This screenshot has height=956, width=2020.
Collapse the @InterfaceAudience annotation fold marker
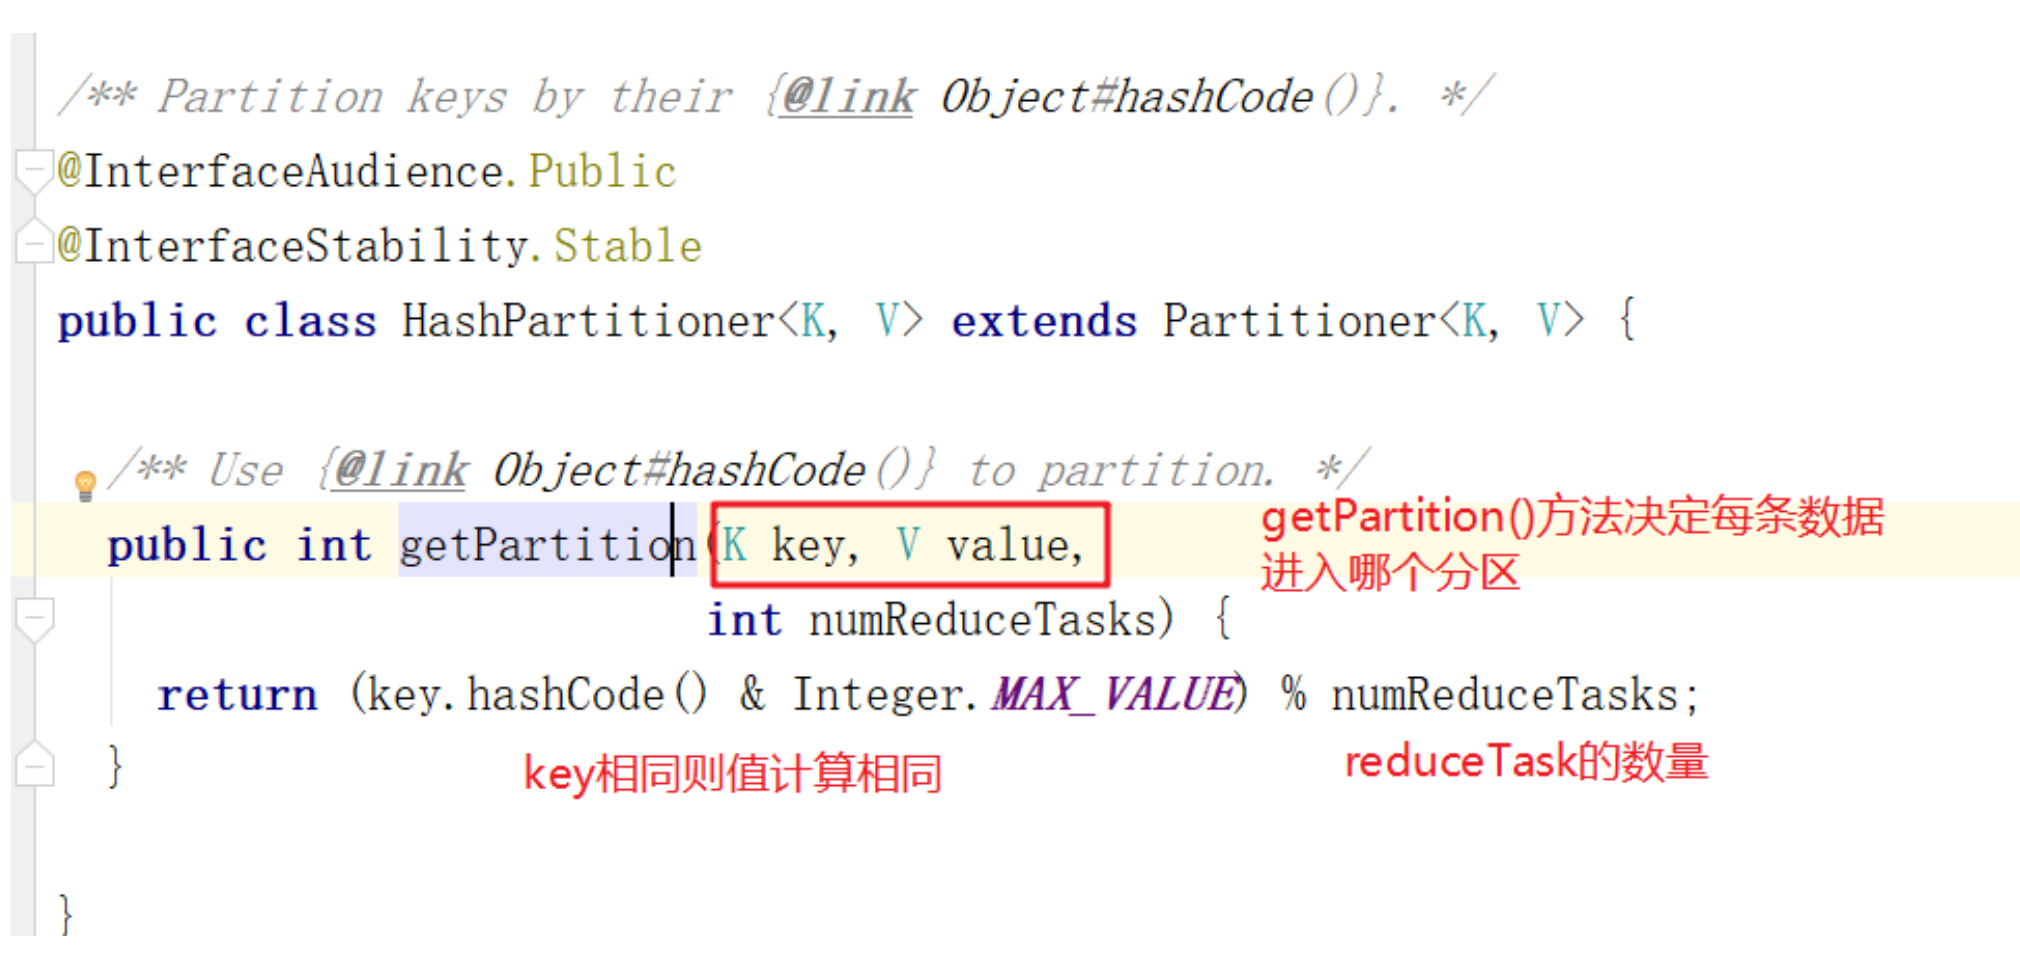tap(34, 171)
